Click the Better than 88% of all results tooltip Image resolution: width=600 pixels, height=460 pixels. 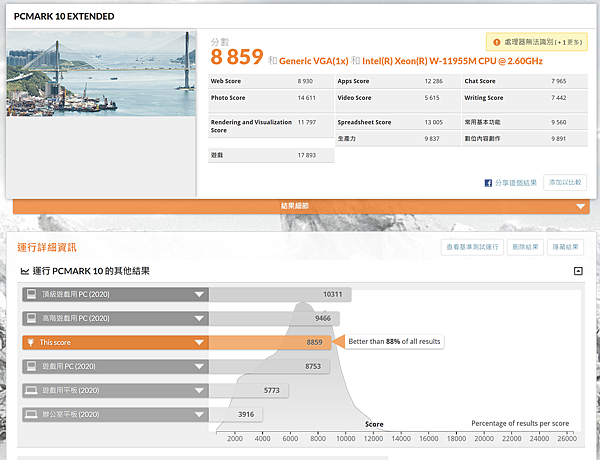click(x=395, y=341)
